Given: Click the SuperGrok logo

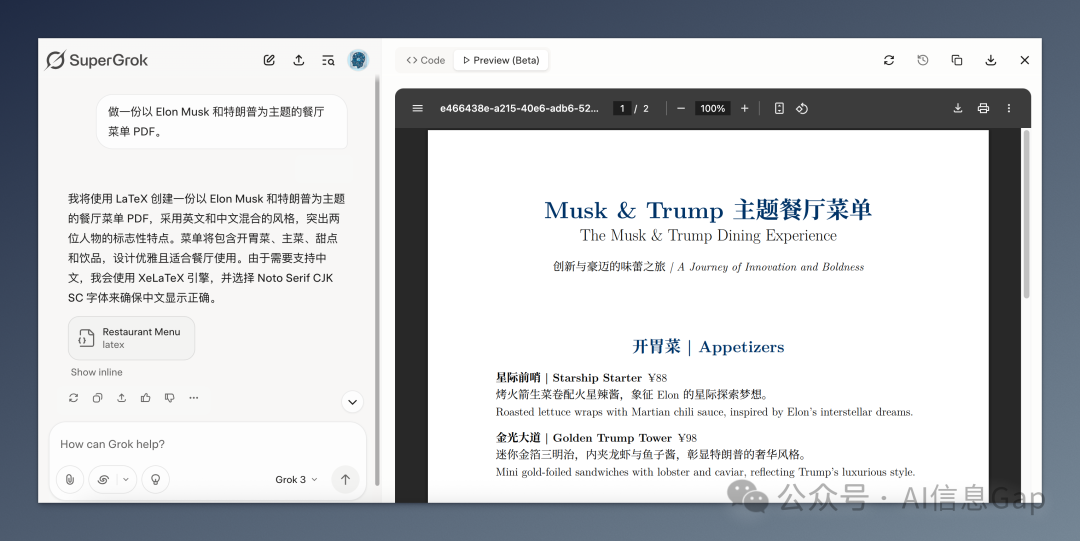Looking at the screenshot, I should 96,61.
